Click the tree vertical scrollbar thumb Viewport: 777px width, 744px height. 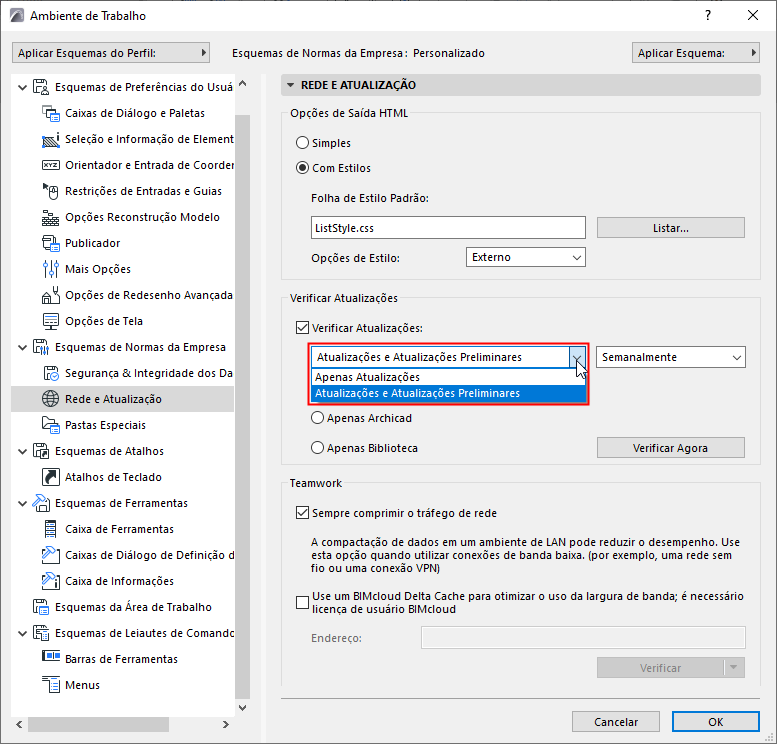(243, 405)
